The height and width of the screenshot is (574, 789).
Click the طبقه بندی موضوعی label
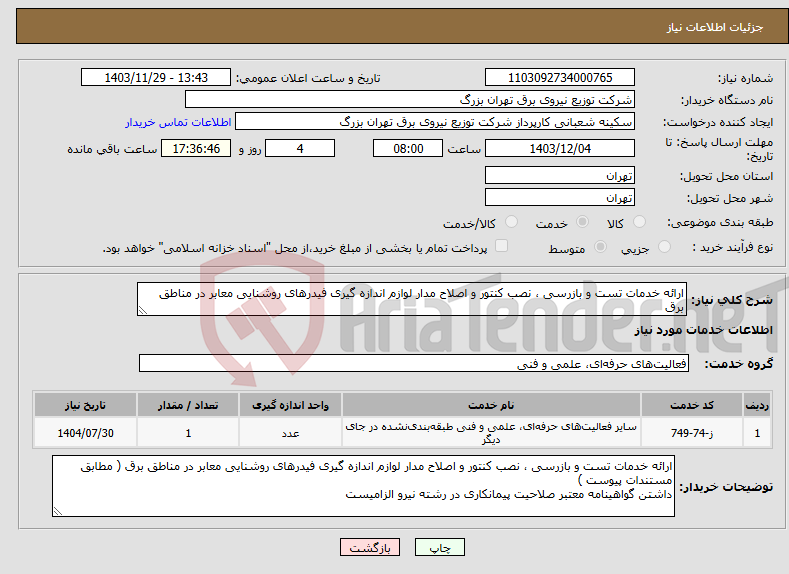[720, 222]
